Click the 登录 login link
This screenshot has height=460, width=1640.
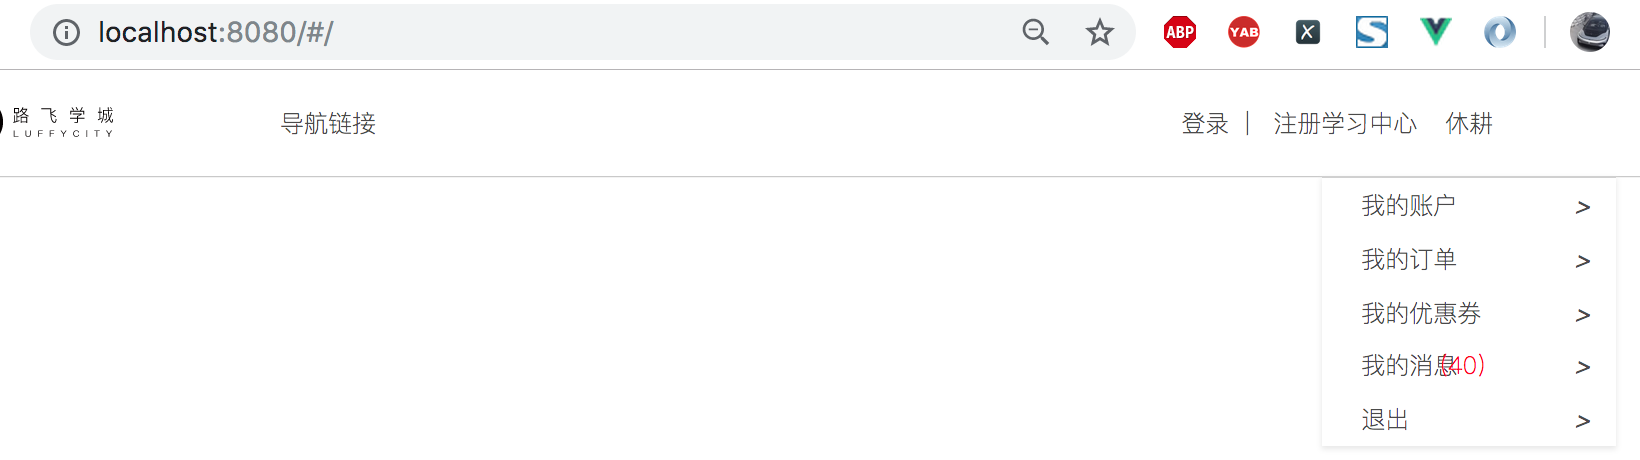coord(1205,124)
